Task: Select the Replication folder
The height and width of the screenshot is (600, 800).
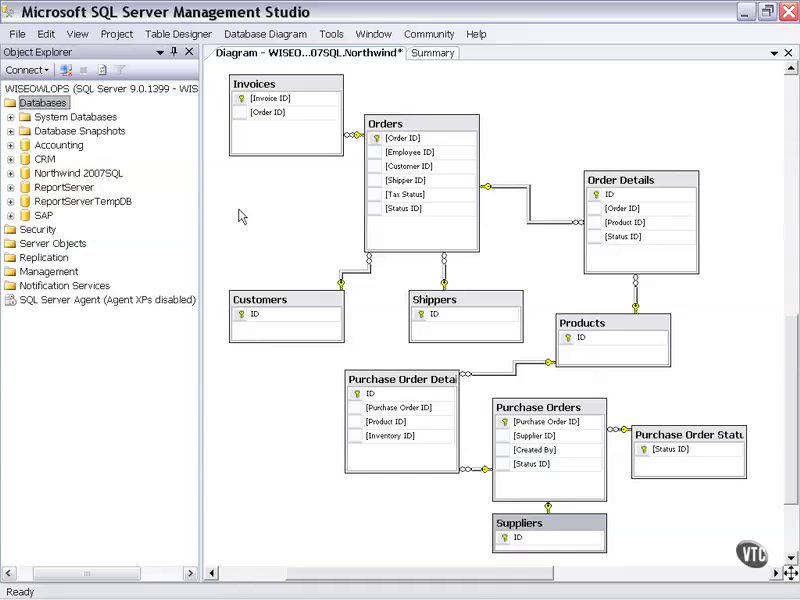Action: [x=44, y=258]
